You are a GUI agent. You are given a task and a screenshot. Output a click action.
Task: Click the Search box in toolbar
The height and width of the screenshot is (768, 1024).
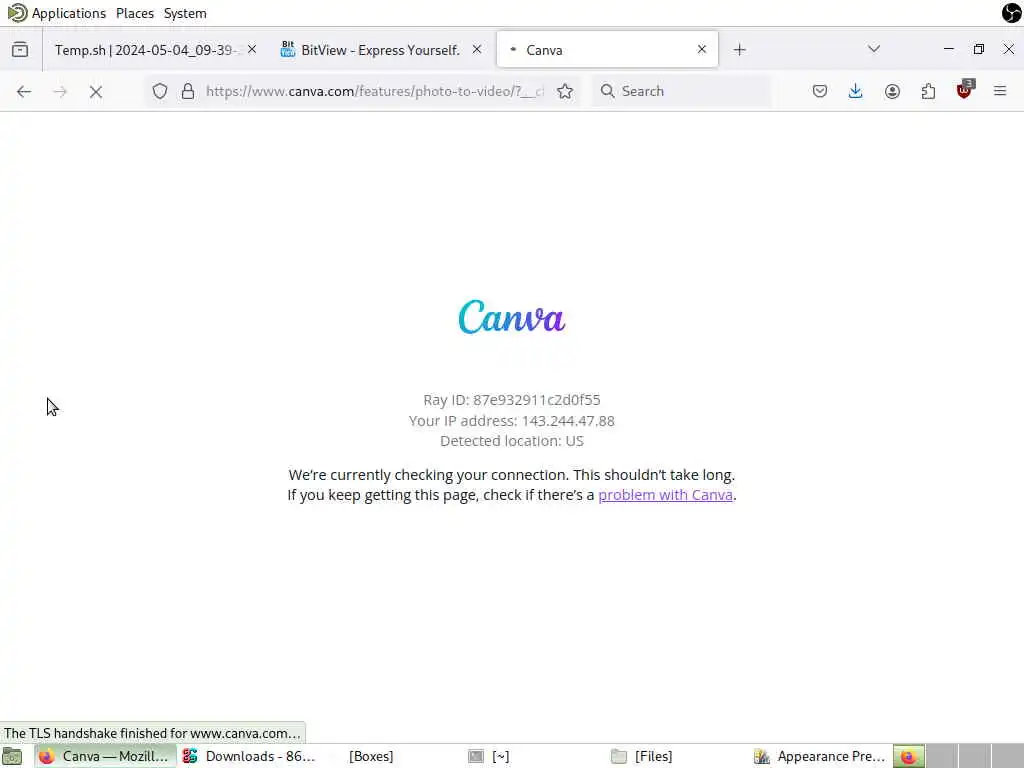coord(682,91)
